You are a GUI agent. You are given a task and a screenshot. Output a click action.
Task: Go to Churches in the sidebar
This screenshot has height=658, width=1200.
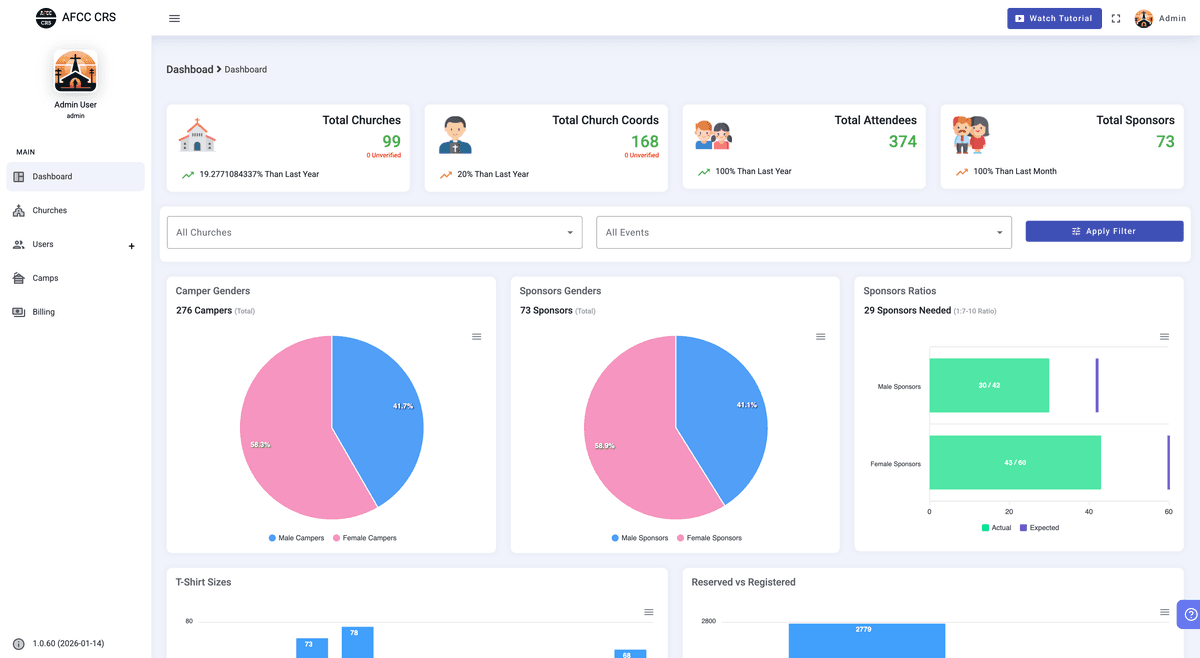(50, 211)
